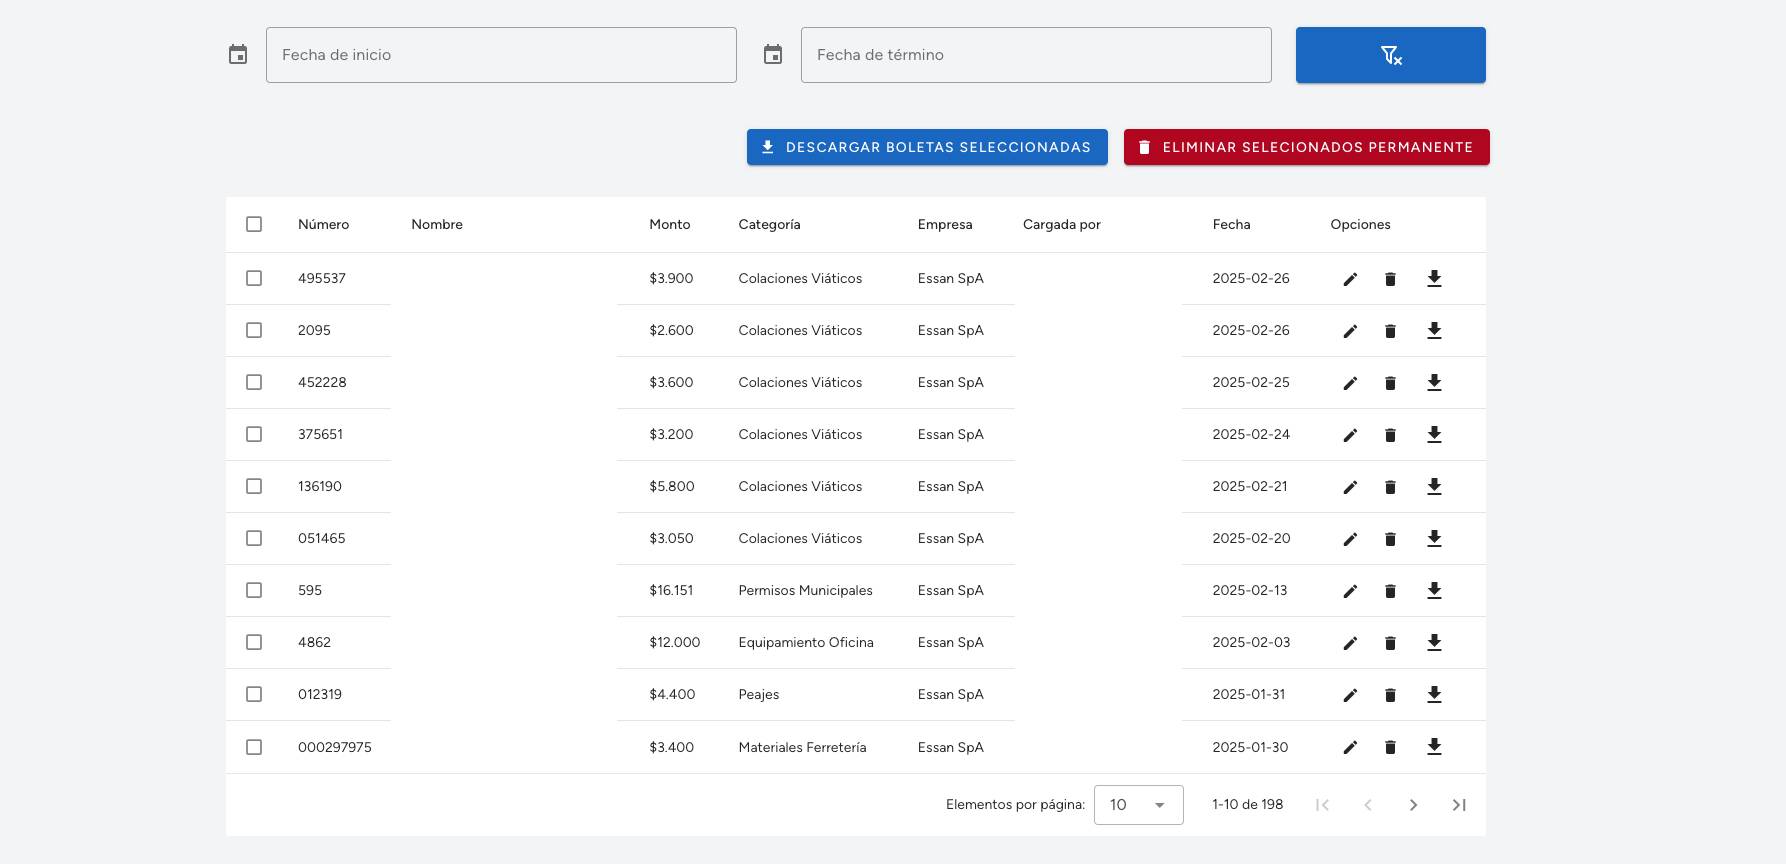Jump to the last page of results

pyautogui.click(x=1459, y=805)
